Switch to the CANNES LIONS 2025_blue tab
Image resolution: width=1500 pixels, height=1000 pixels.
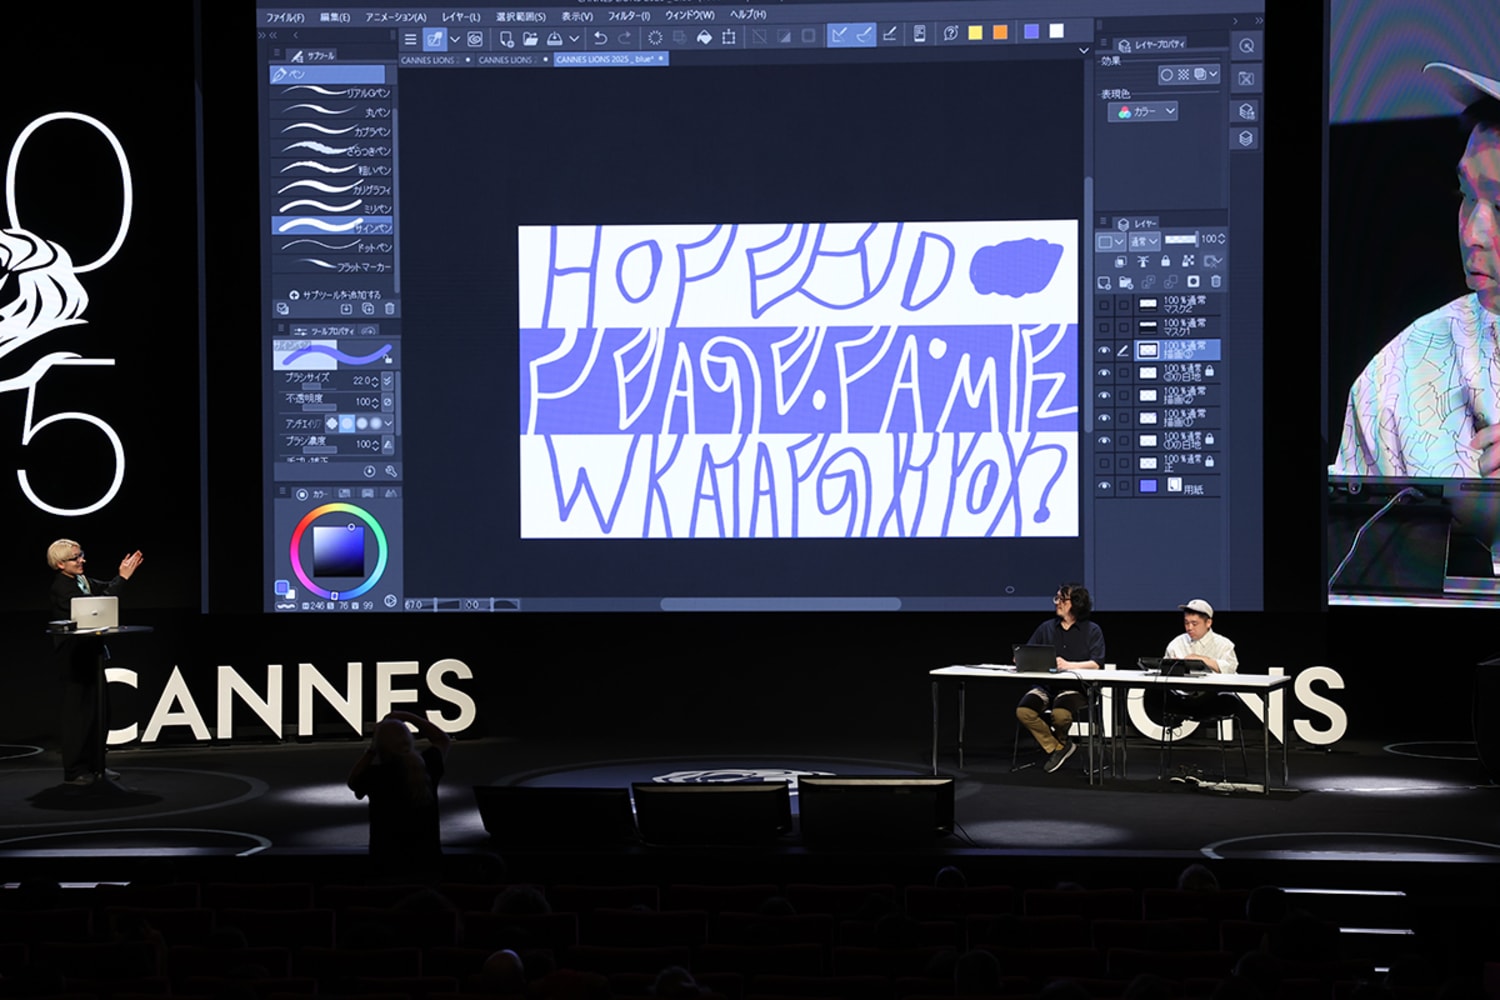click(610, 59)
